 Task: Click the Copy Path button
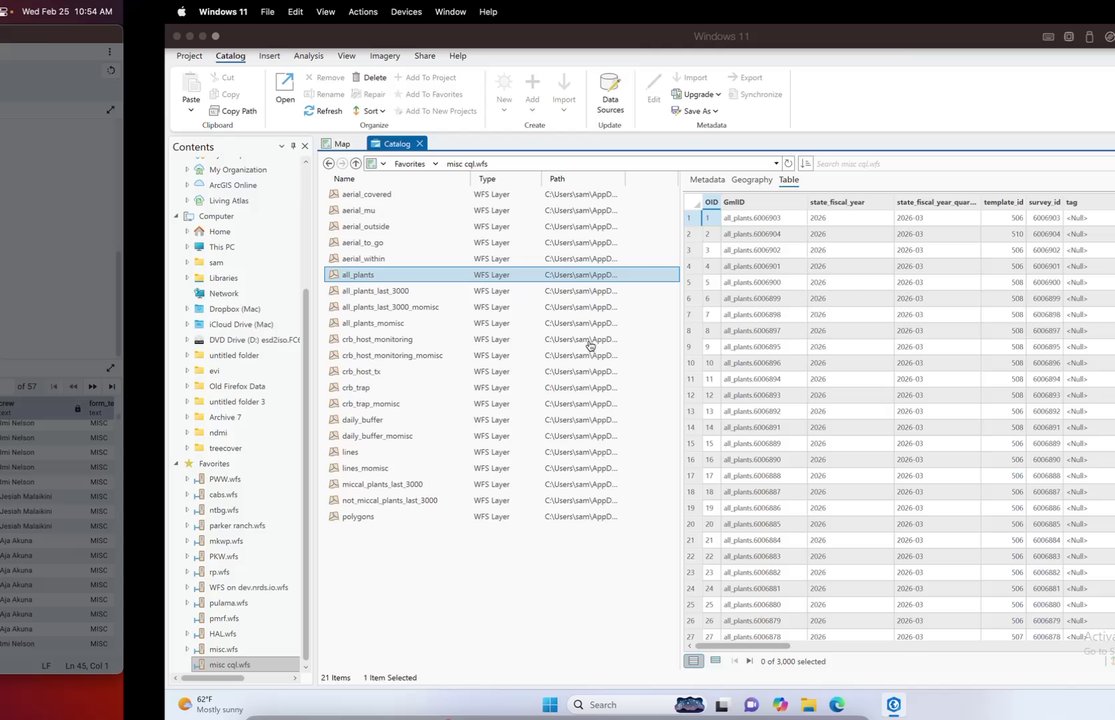[x=233, y=111]
